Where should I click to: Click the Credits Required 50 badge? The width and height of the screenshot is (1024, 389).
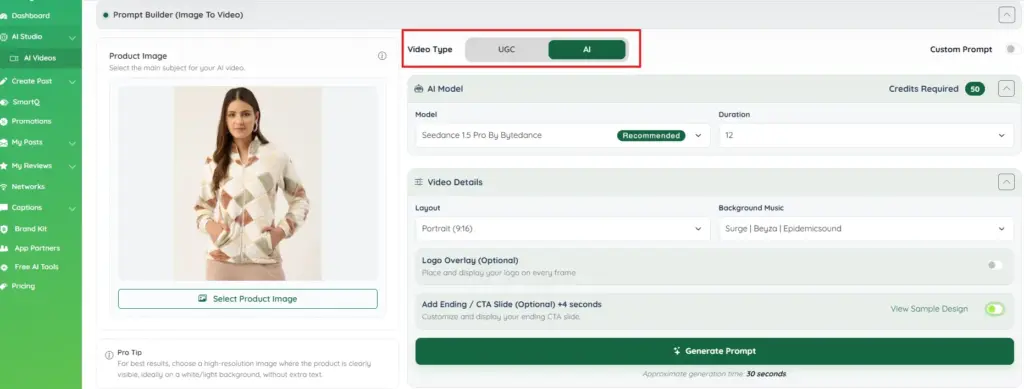point(975,89)
